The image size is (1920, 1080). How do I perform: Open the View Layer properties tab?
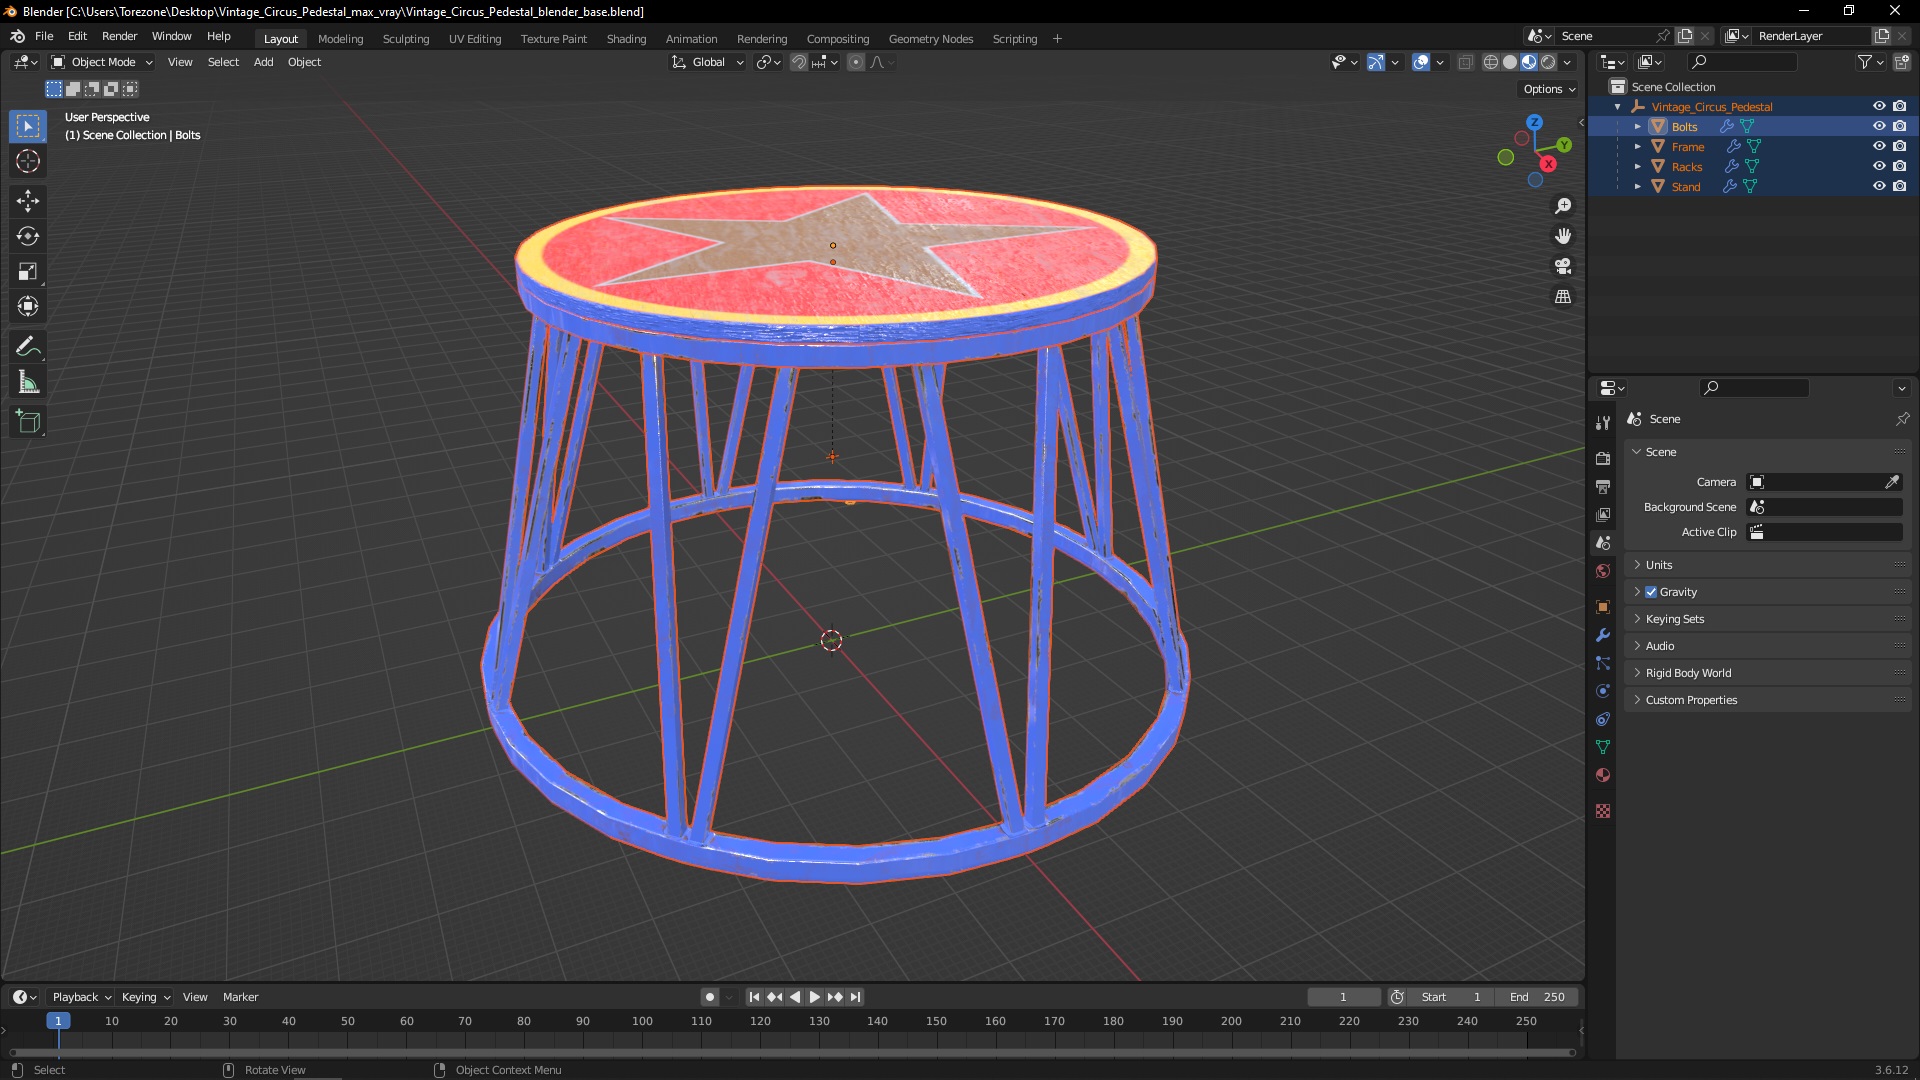pyautogui.click(x=1603, y=515)
